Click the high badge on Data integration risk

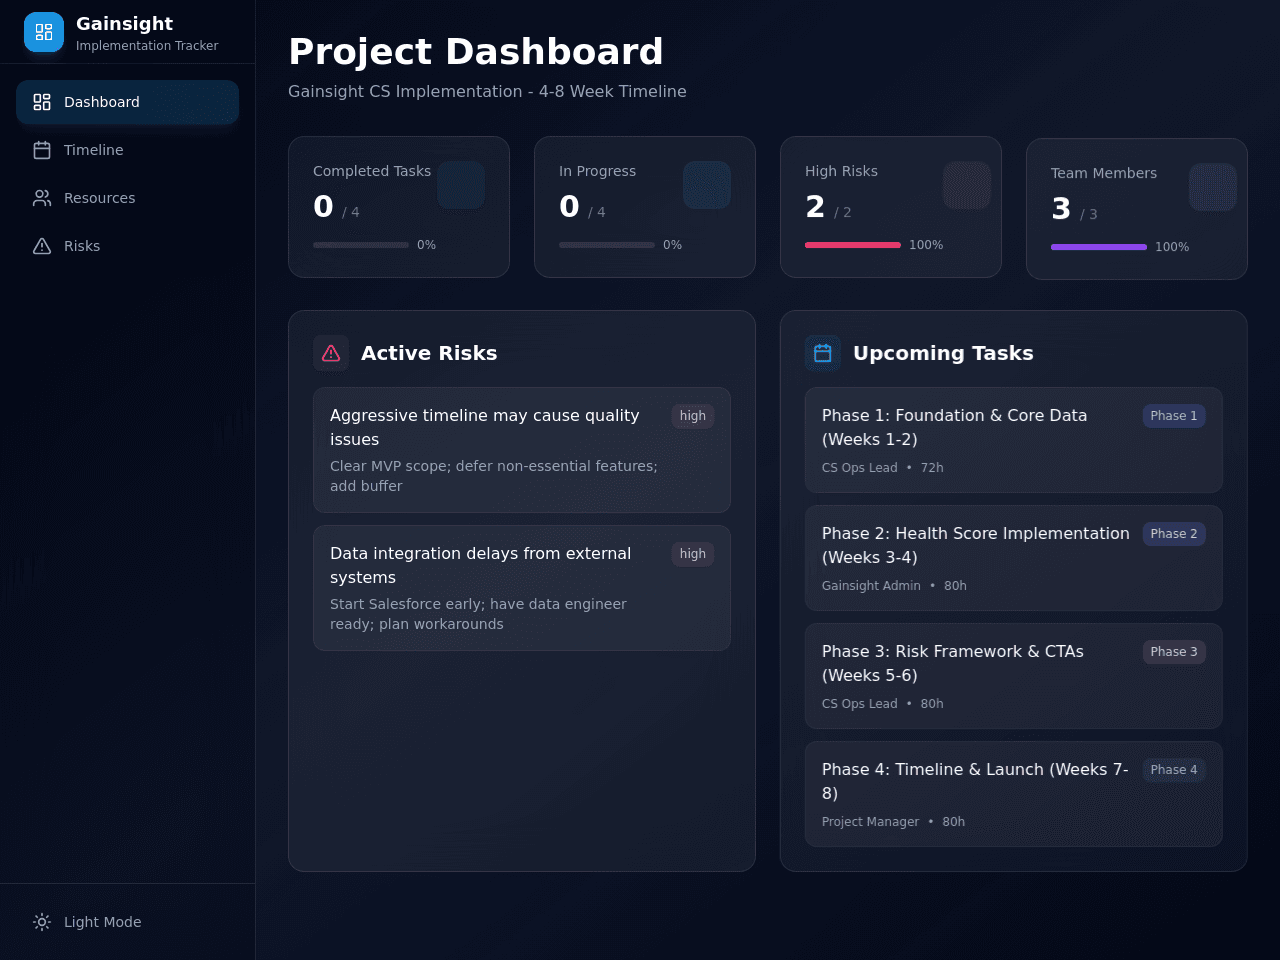point(693,554)
